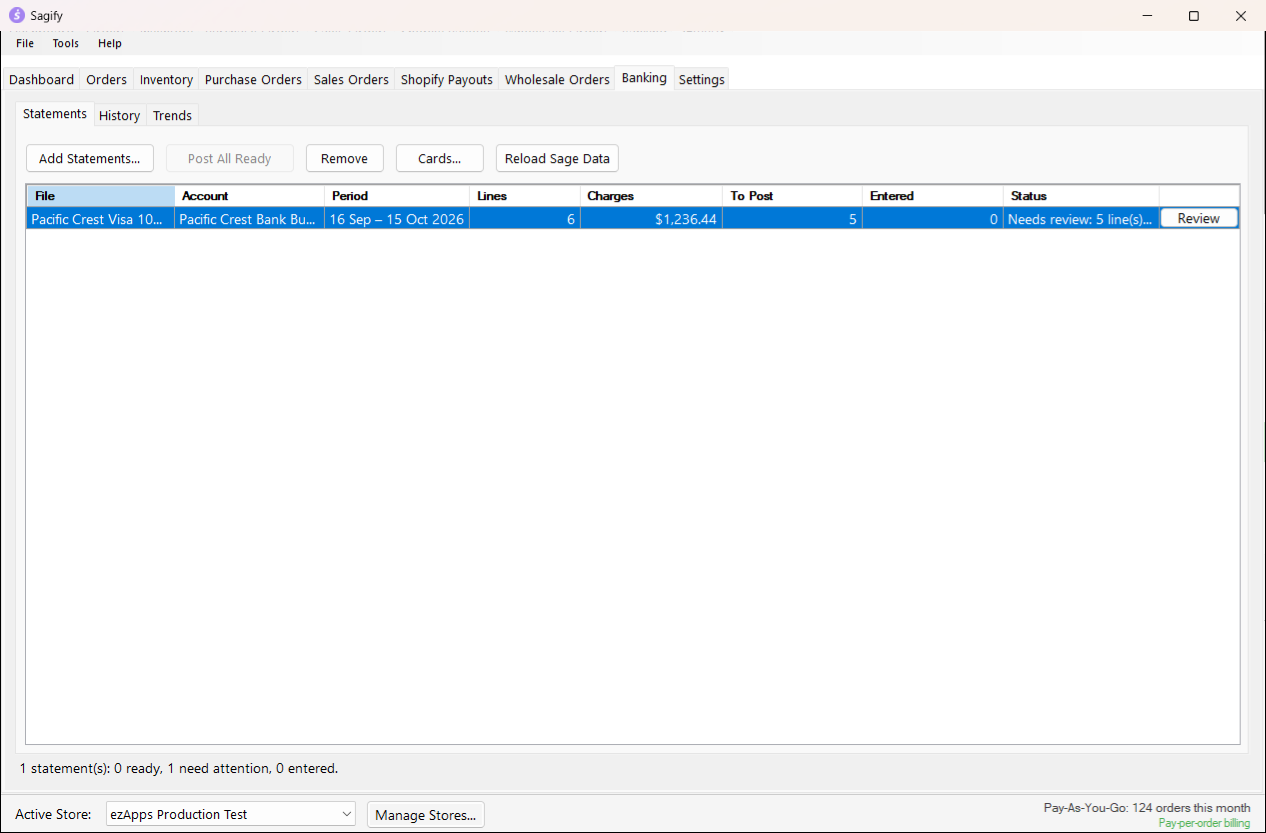Review the Pacific Crest Visa statement

1199,218
